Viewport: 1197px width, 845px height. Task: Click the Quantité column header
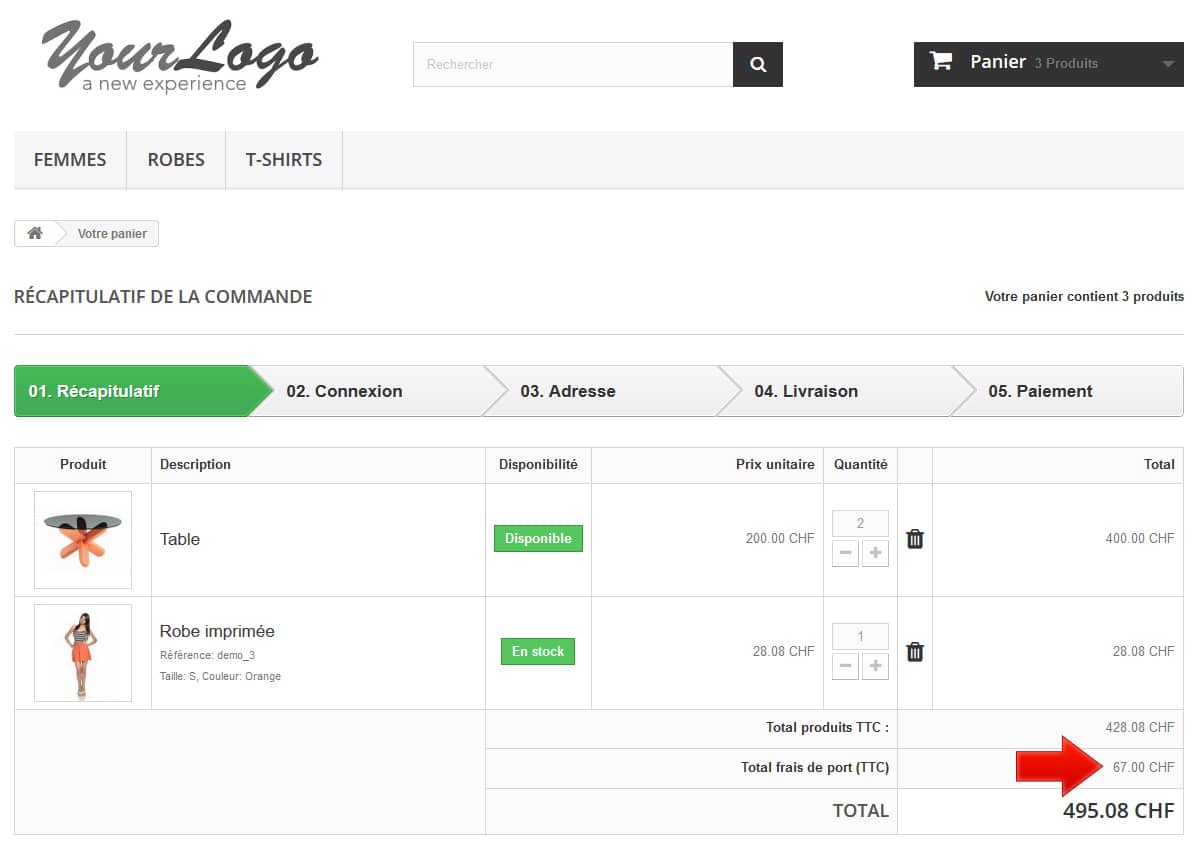[860, 464]
